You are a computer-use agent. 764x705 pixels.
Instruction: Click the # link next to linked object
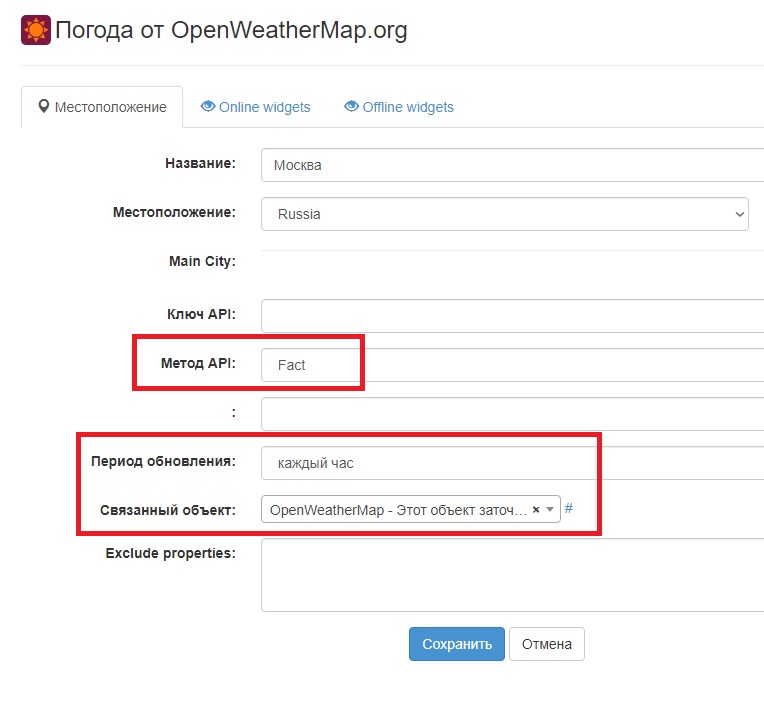569,509
